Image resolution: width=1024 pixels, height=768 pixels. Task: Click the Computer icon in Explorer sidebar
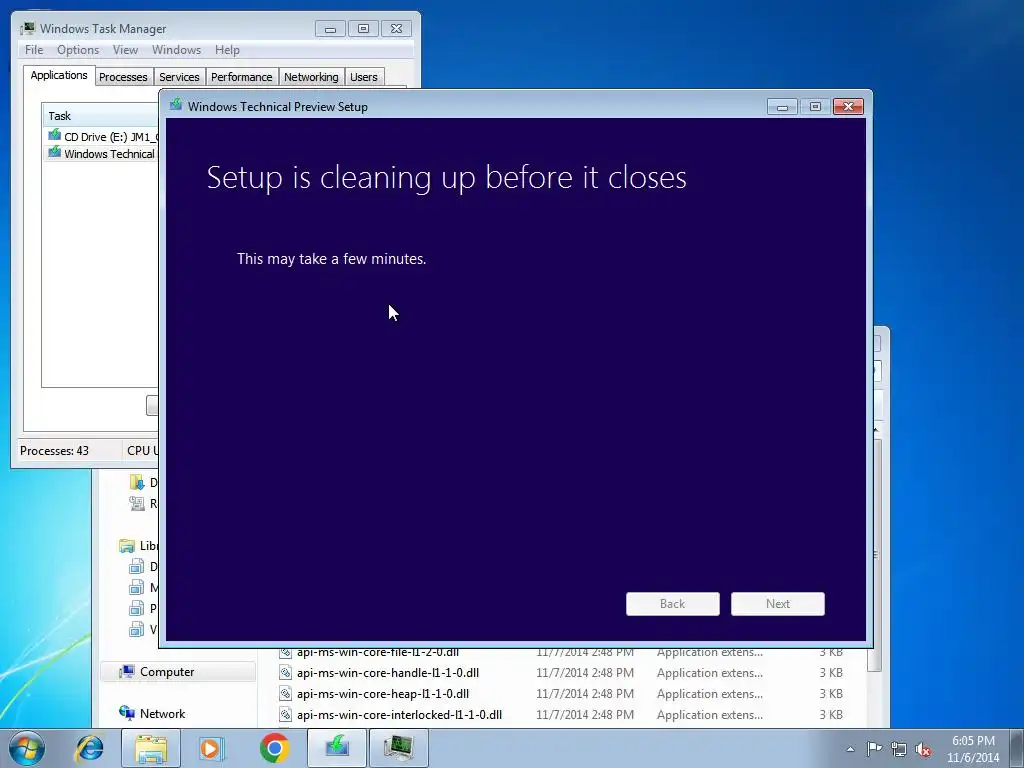[x=127, y=672]
